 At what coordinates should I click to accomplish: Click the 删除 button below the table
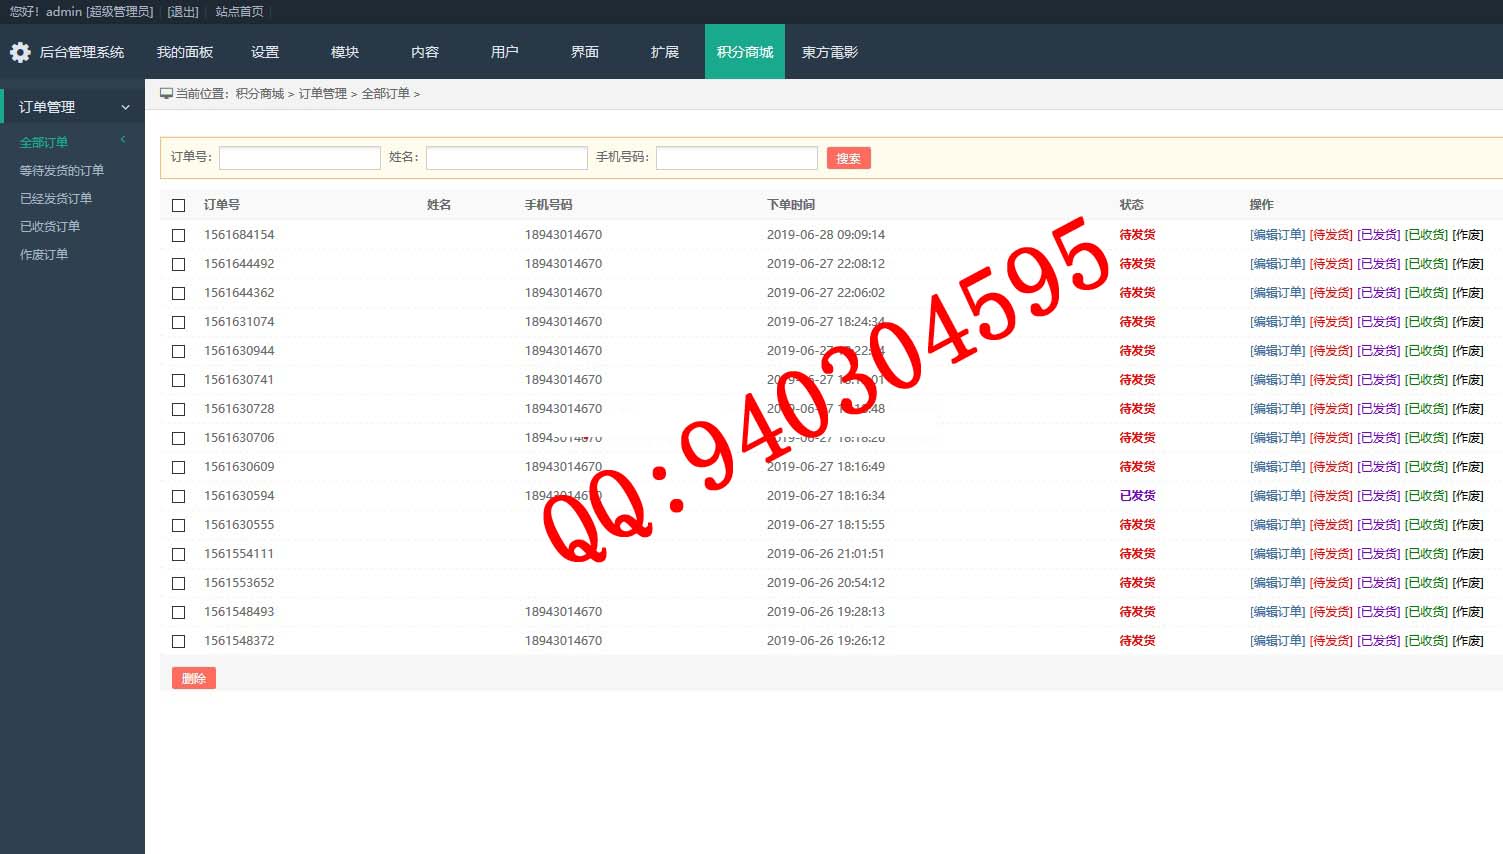[x=193, y=678]
